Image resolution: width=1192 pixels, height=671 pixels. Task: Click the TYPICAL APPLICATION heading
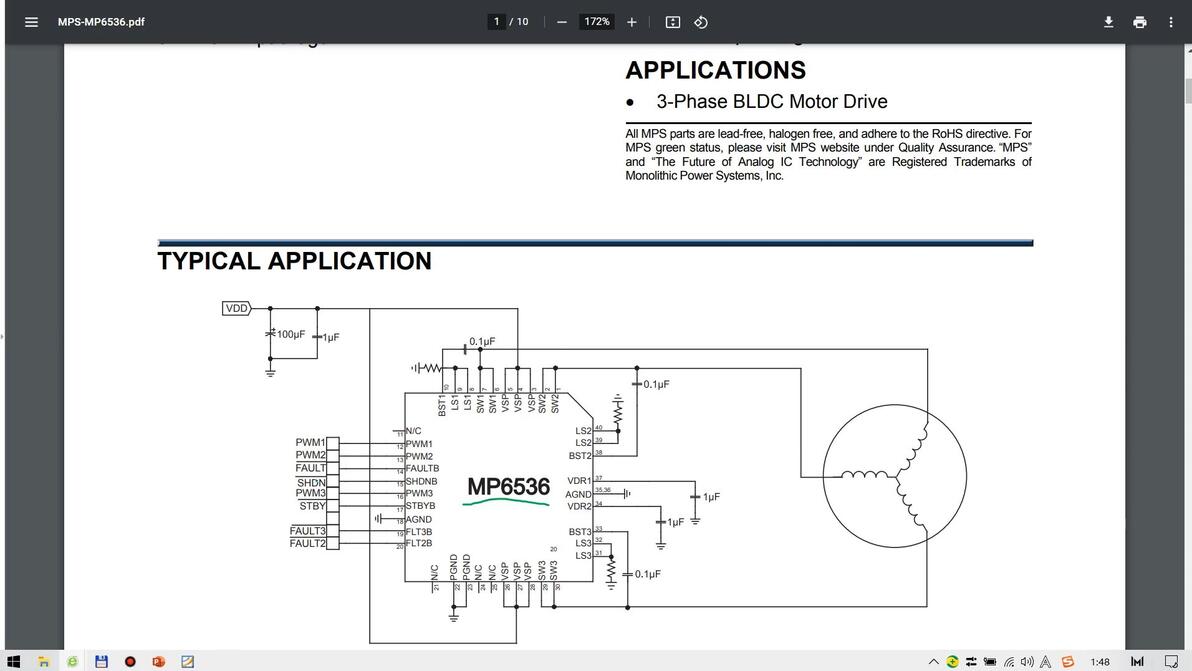tap(294, 261)
